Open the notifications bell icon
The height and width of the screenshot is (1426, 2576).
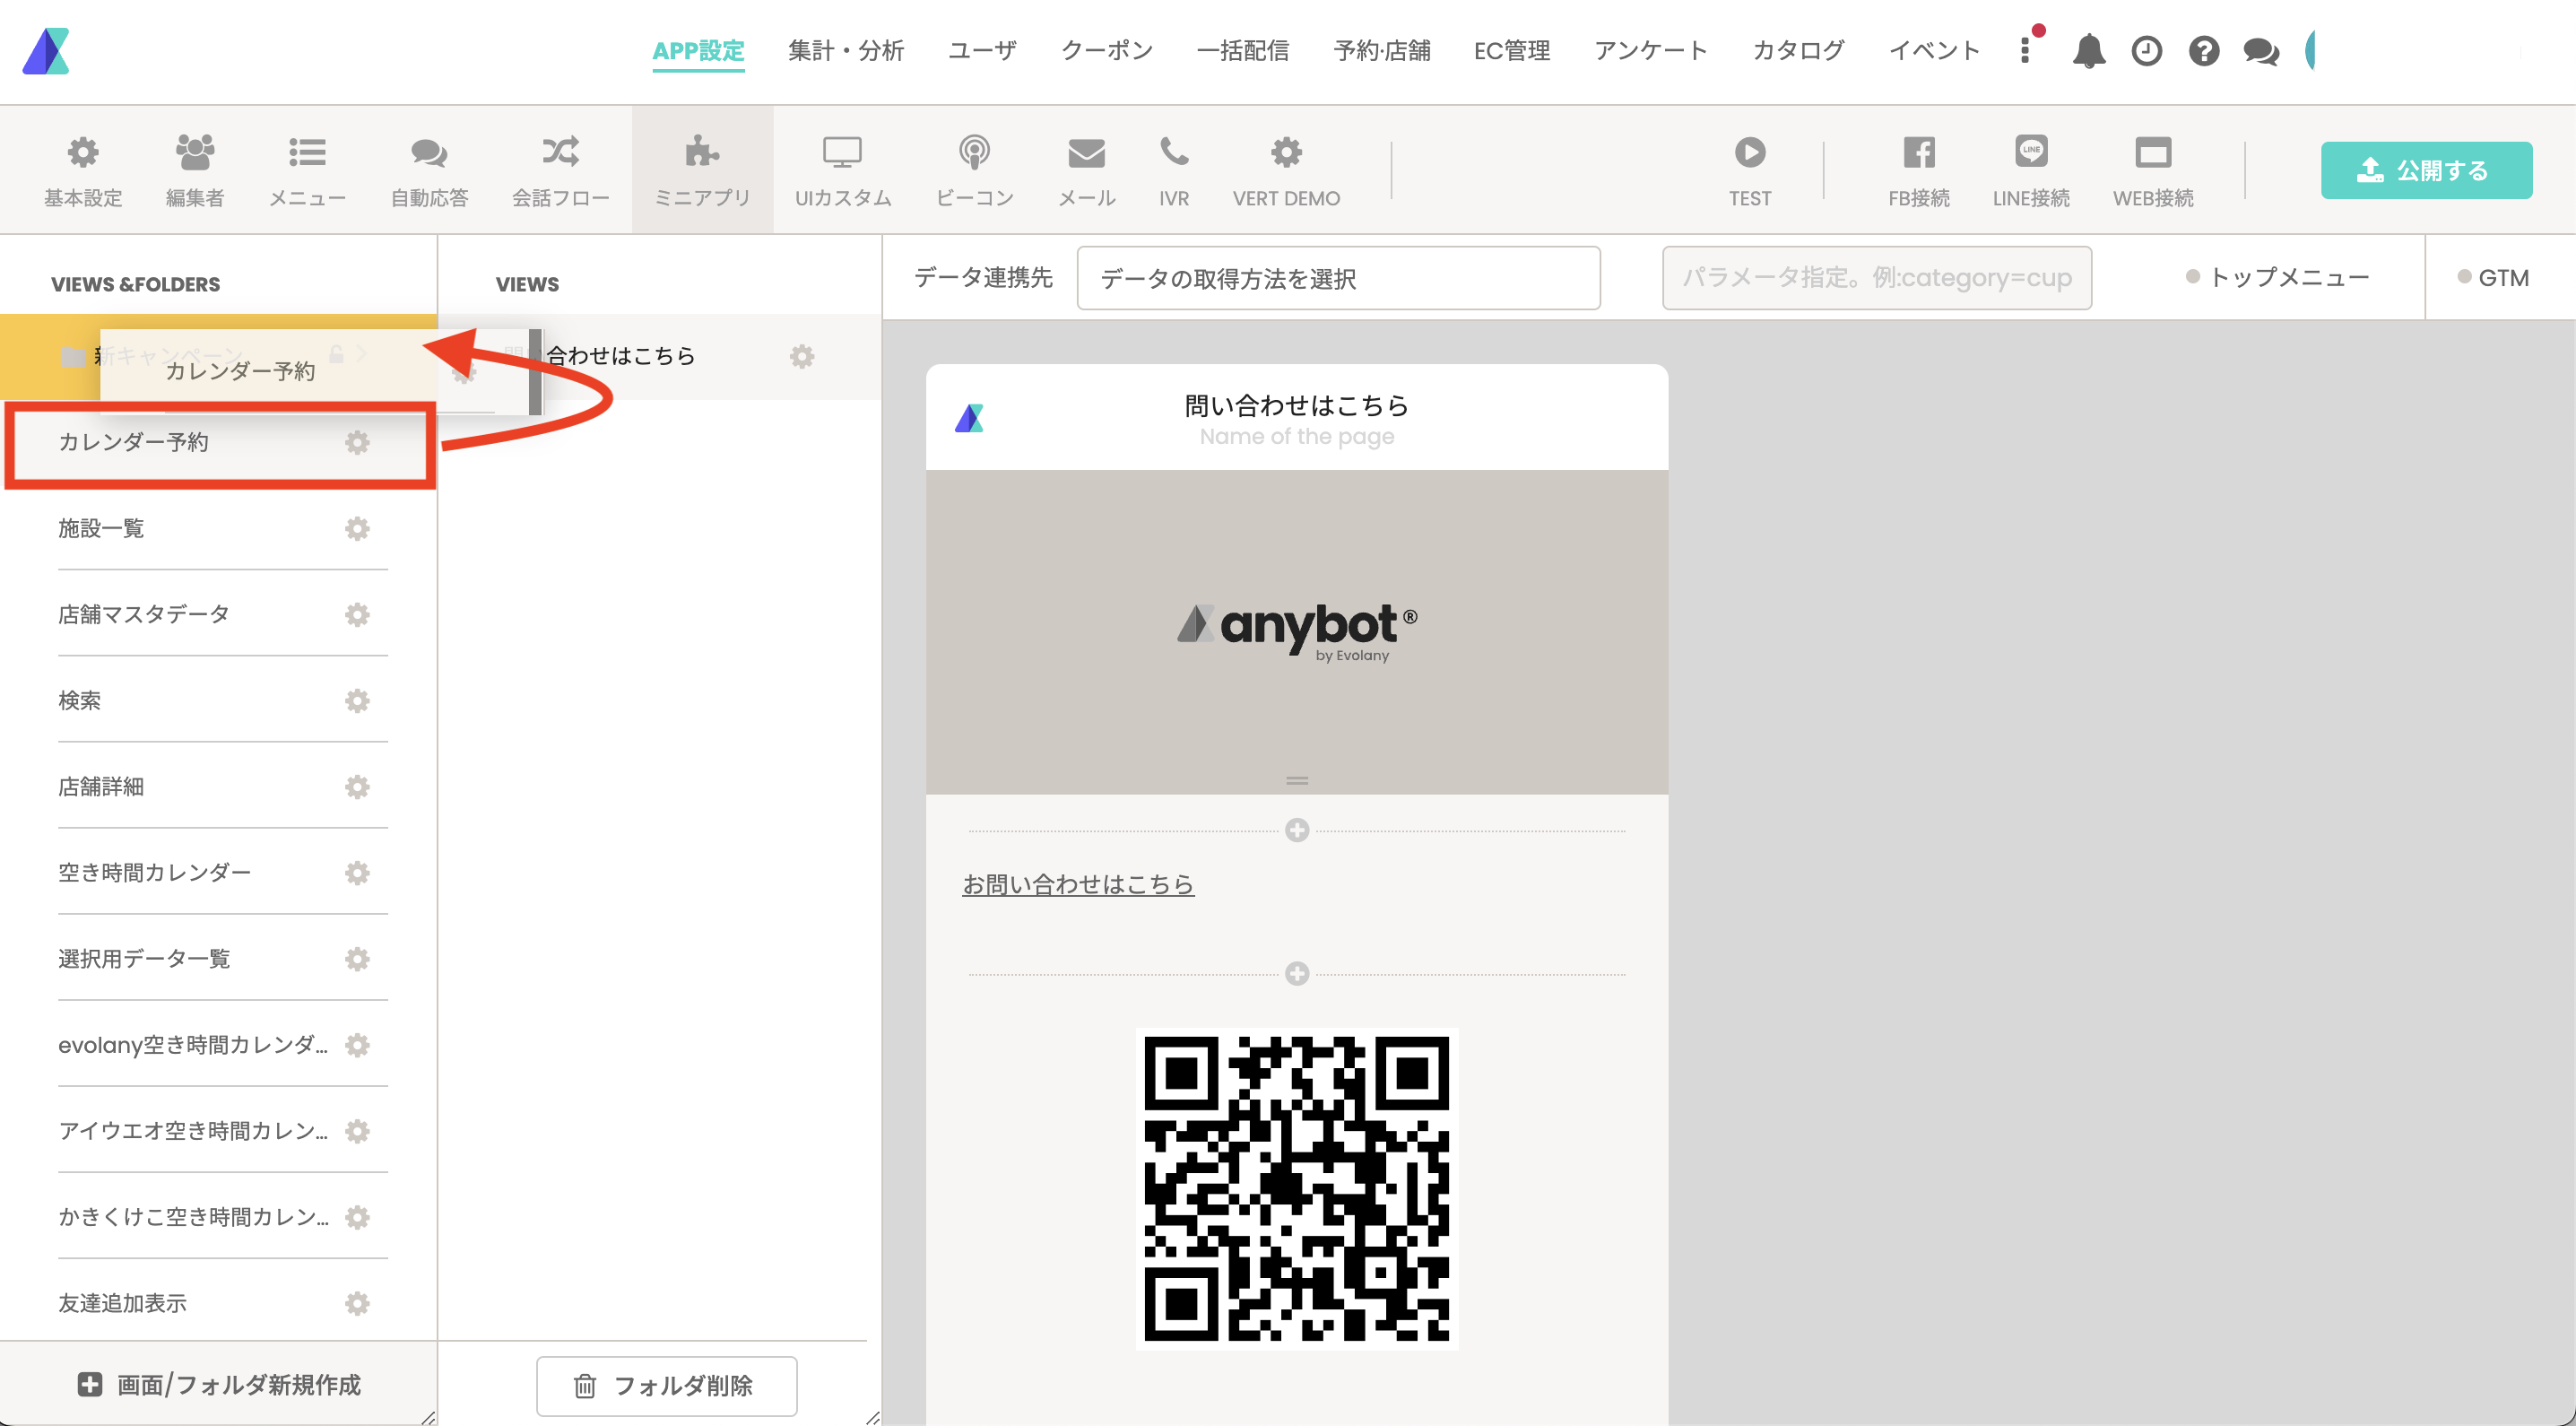[2088, 50]
